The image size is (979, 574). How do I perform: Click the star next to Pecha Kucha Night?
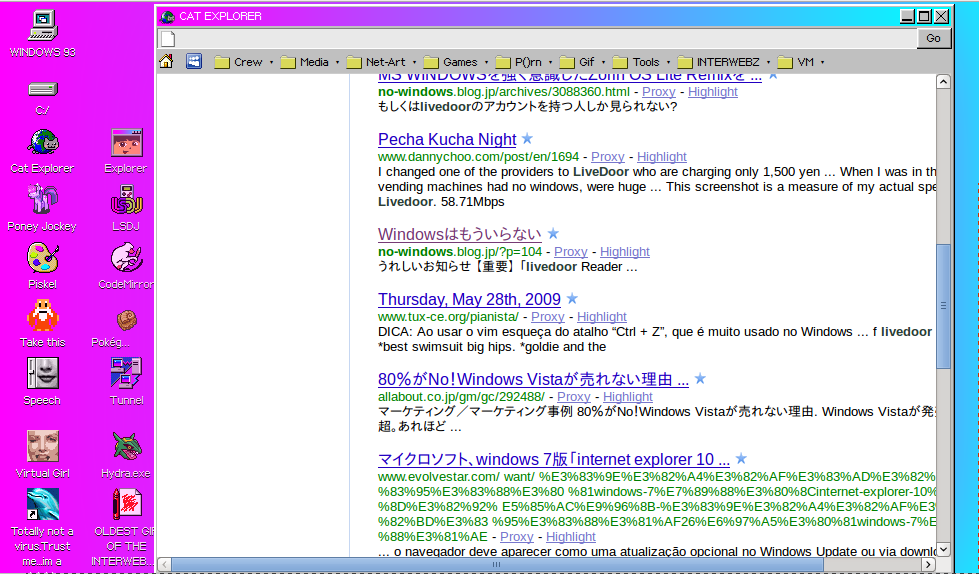(x=527, y=138)
